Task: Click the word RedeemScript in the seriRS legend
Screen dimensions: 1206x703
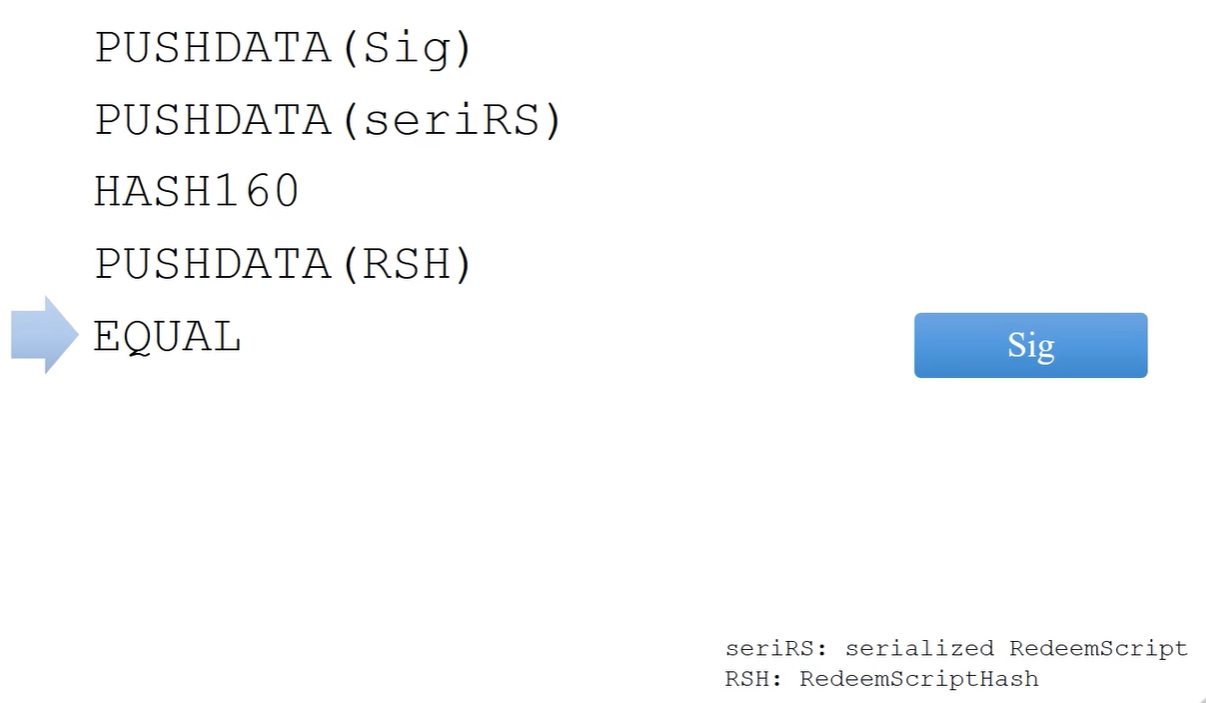Action: click(x=1099, y=648)
